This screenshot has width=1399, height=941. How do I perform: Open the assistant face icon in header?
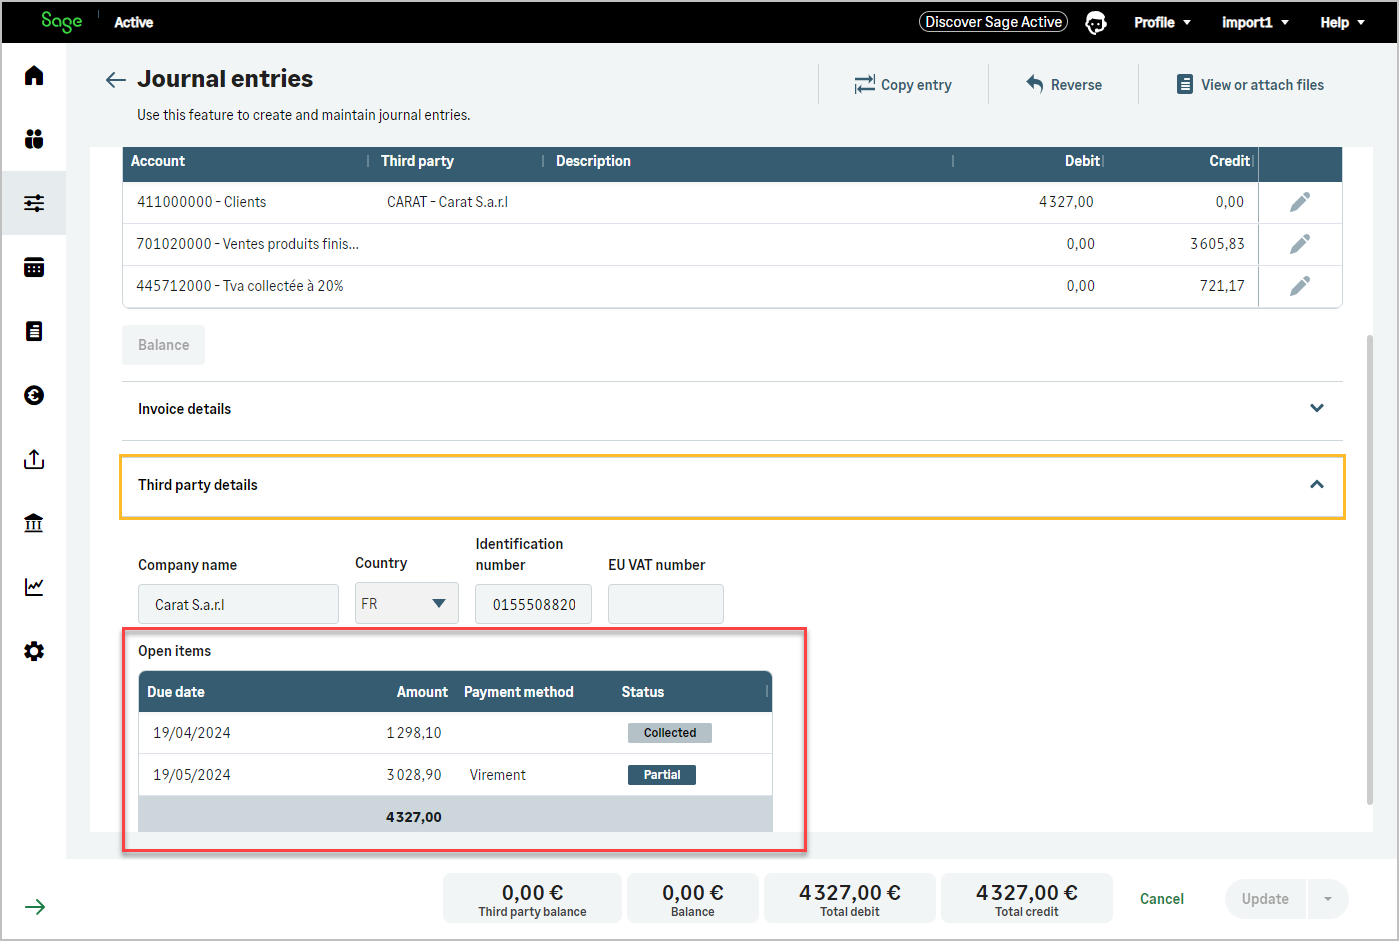pyautogui.click(x=1096, y=22)
